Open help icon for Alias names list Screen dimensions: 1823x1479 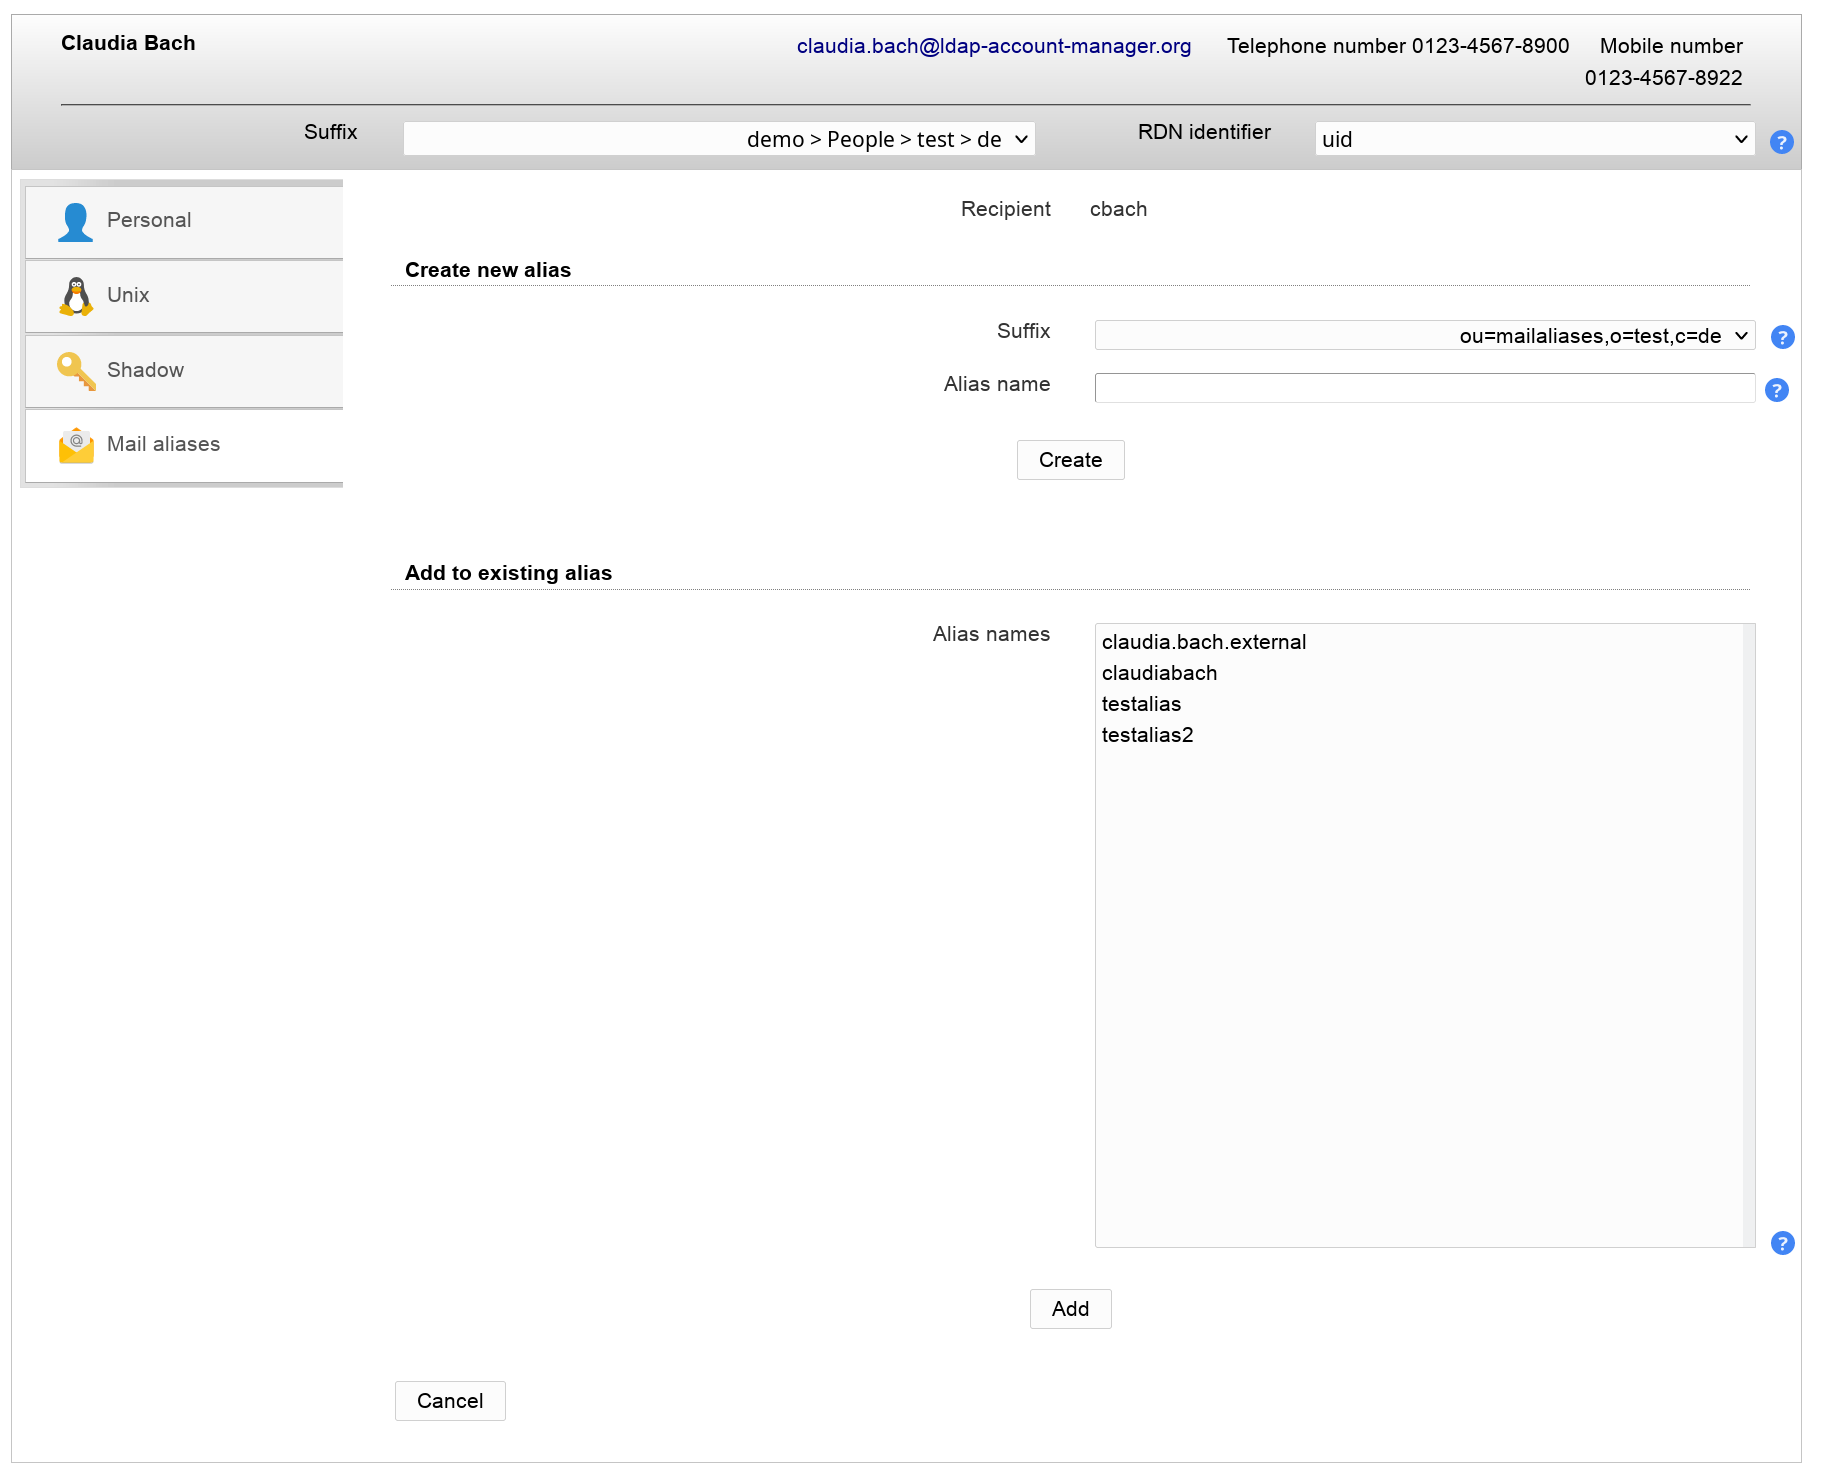pyautogui.click(x=1782, y=1243)
